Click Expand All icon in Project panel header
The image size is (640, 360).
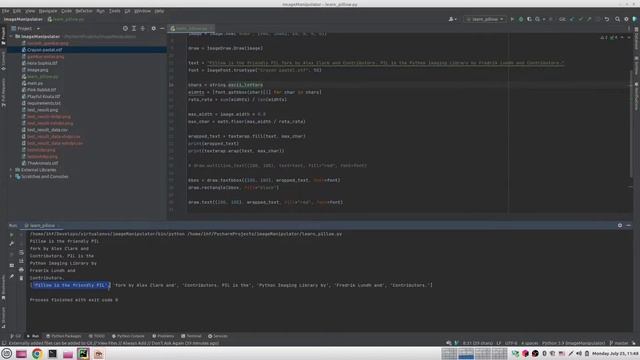134,29
